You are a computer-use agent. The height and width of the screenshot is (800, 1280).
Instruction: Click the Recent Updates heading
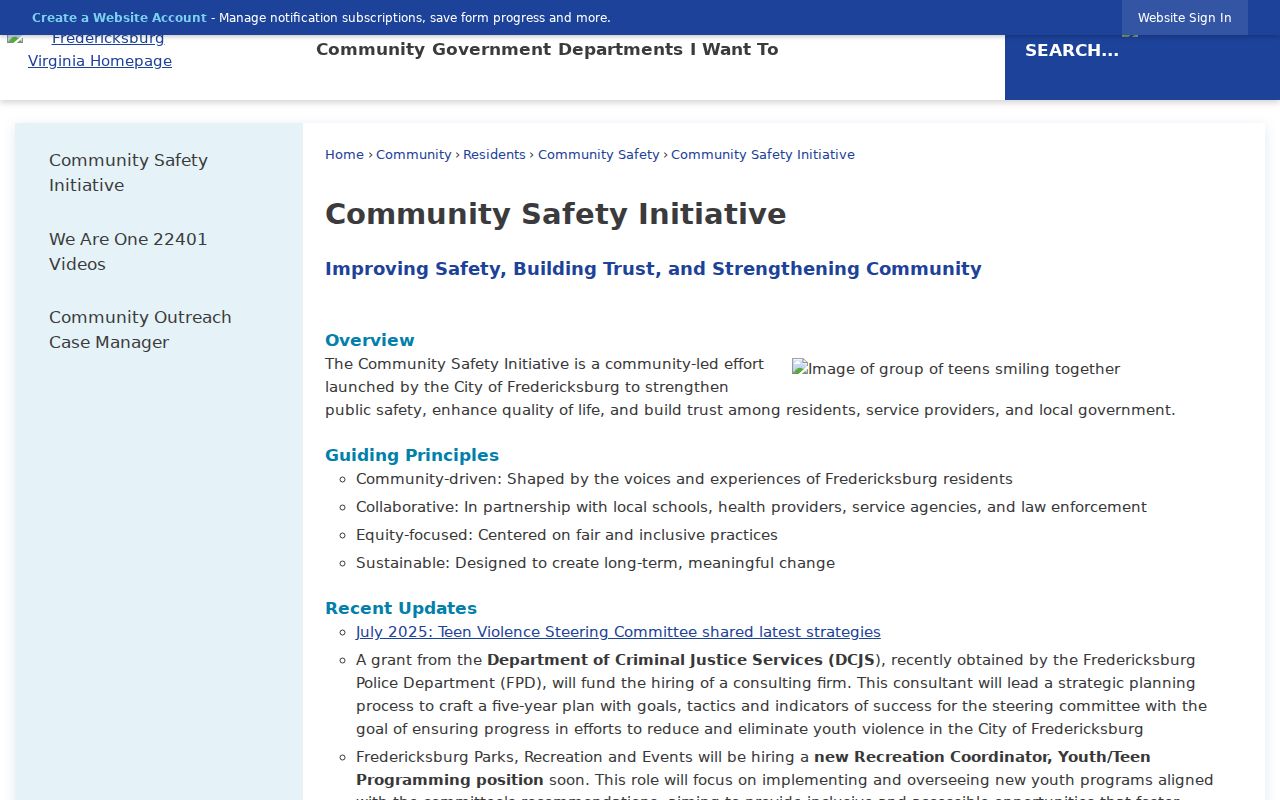(x=401, y=608)
